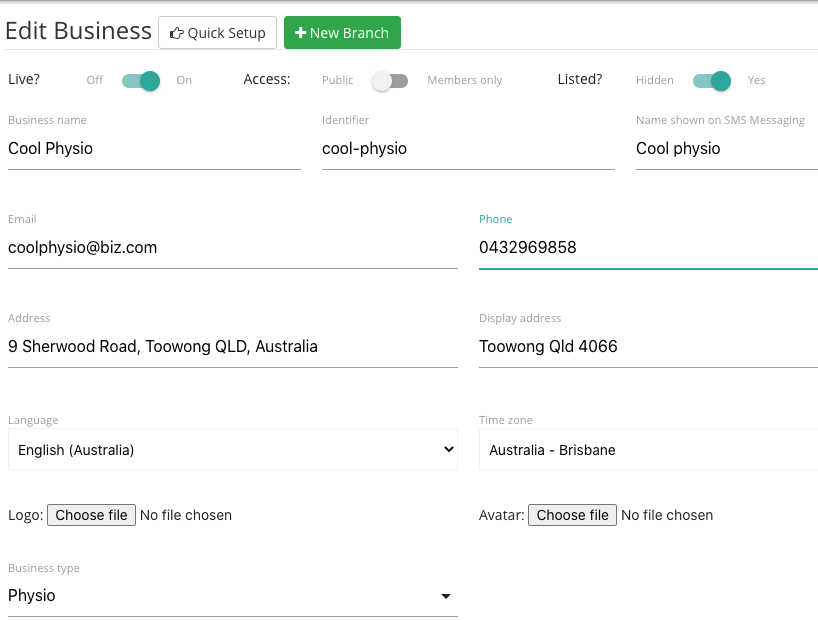Click the Phone number field

click(x=648, y=247)
